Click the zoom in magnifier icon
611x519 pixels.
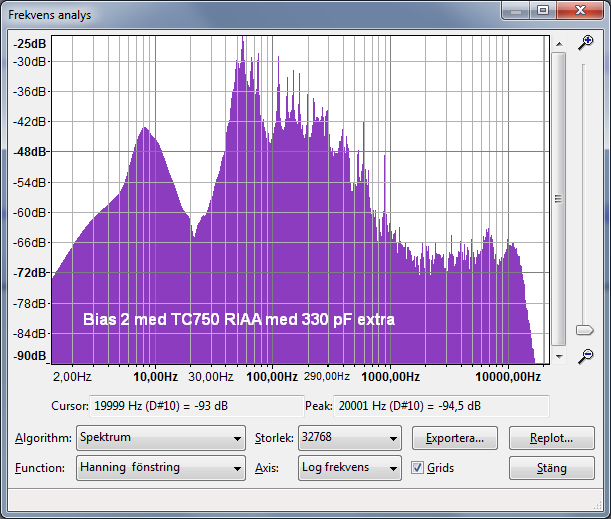585,42
